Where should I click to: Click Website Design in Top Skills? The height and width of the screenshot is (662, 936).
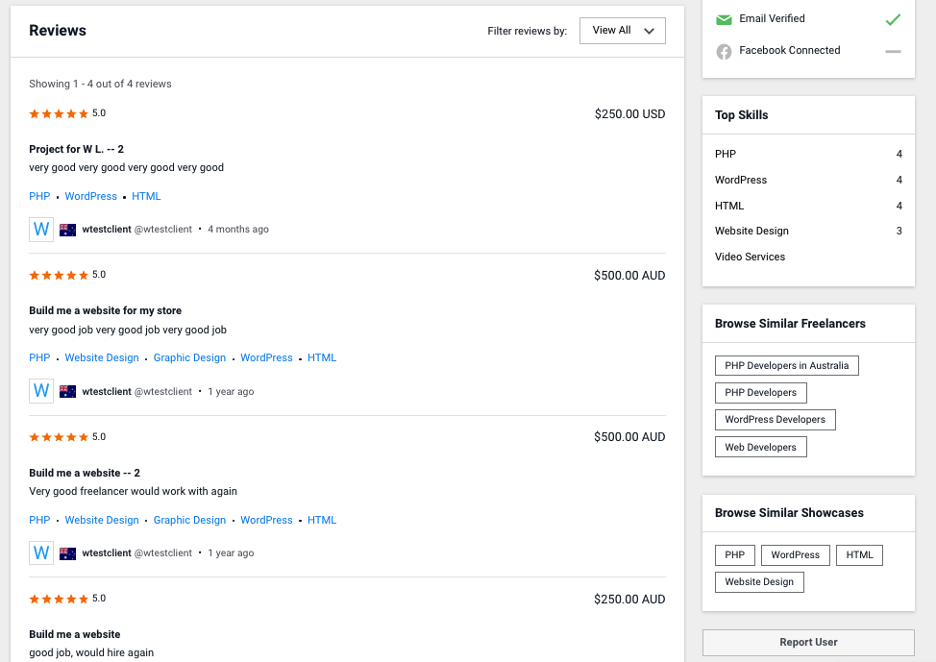[x=751, y=231]
